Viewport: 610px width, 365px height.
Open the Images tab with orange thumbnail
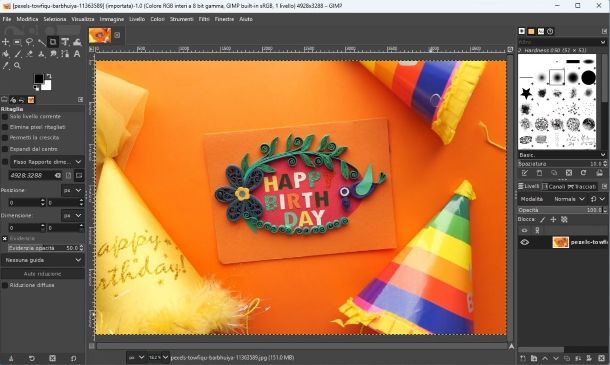tap(31, 100)
